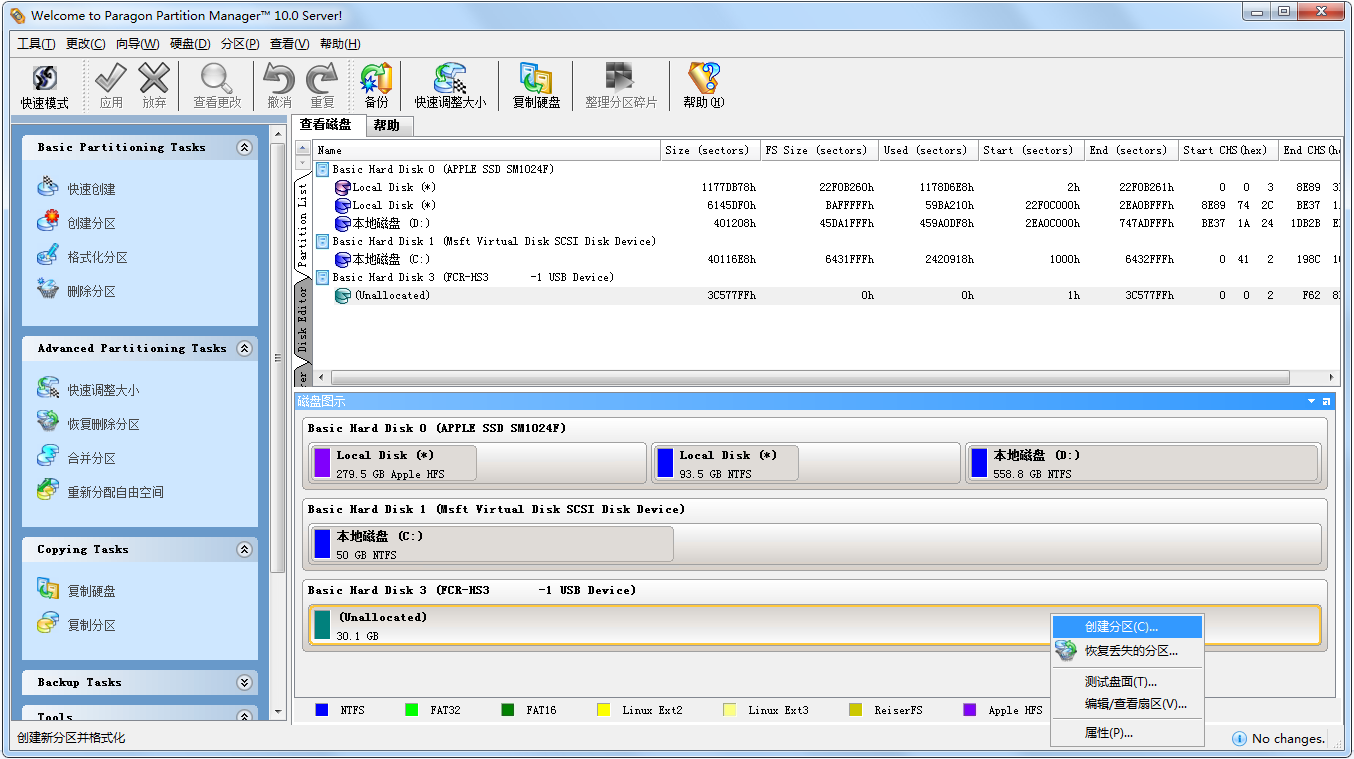Screen dimensions: 1354x759
Task: Collapse Advanced Partitioning Tasks panel
Action: (x=245, y=348)
